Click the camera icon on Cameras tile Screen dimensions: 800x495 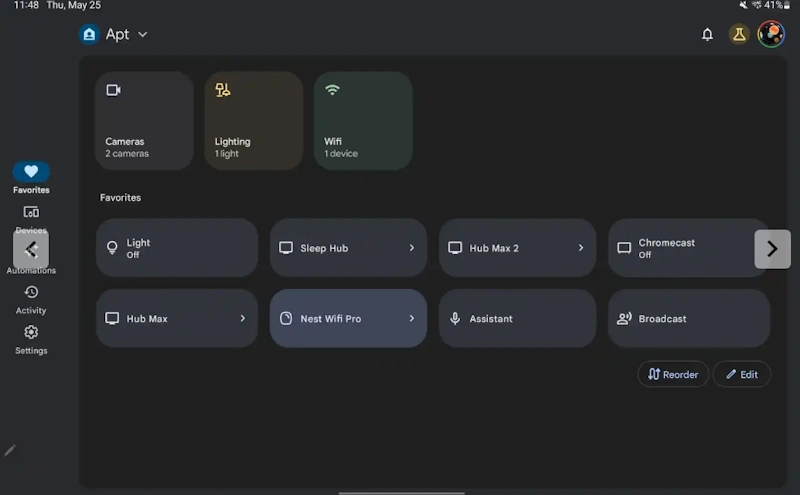pyautogui.click(x=113, y=90)
